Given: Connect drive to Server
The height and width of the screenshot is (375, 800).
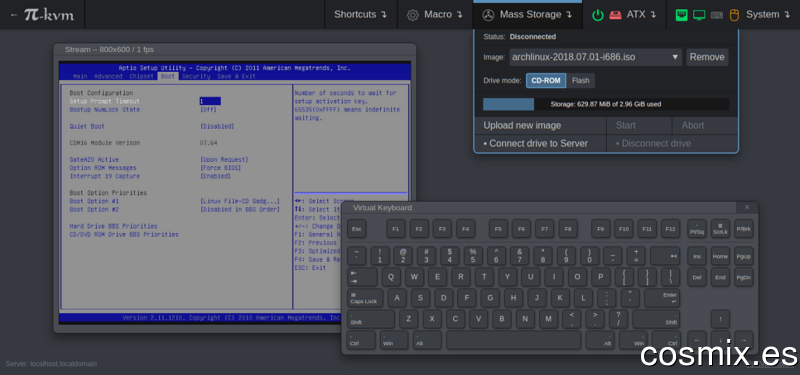Looking at the screenshot, I should [540, 143].
